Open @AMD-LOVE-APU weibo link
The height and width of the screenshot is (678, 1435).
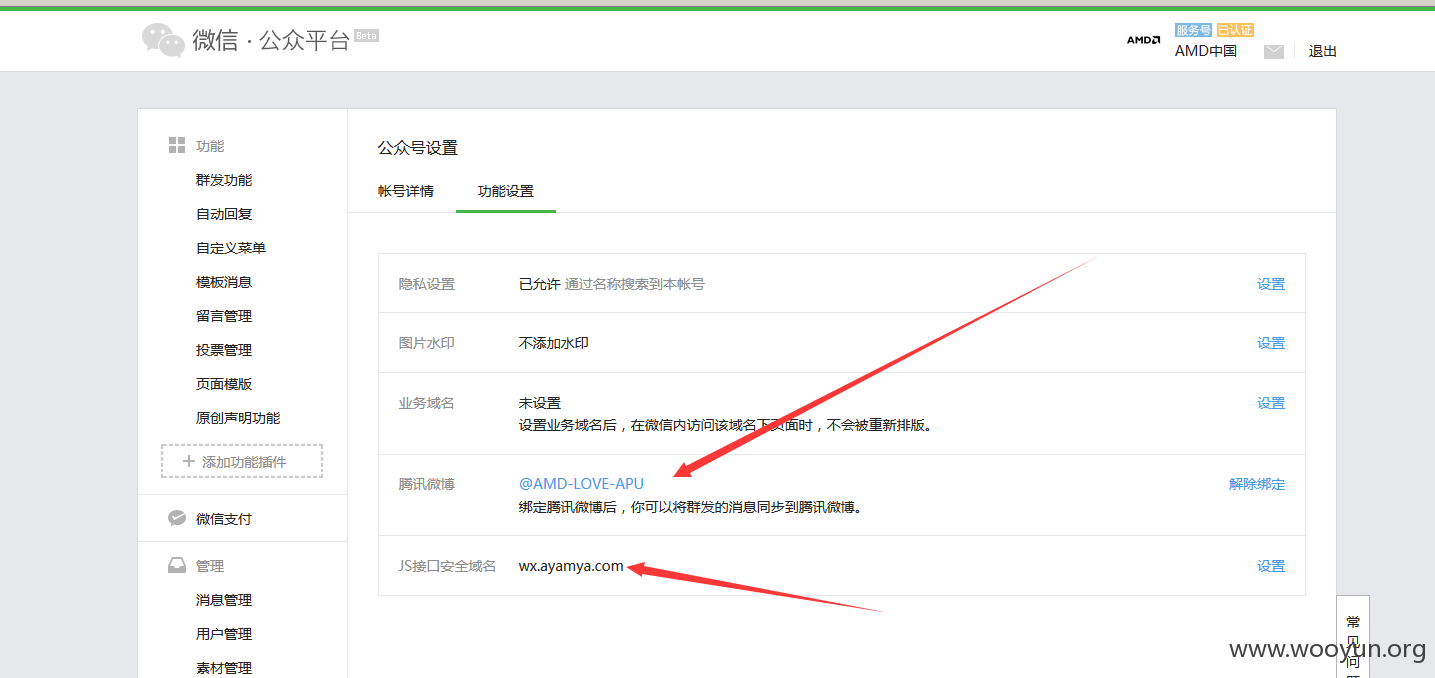point(581,484)
